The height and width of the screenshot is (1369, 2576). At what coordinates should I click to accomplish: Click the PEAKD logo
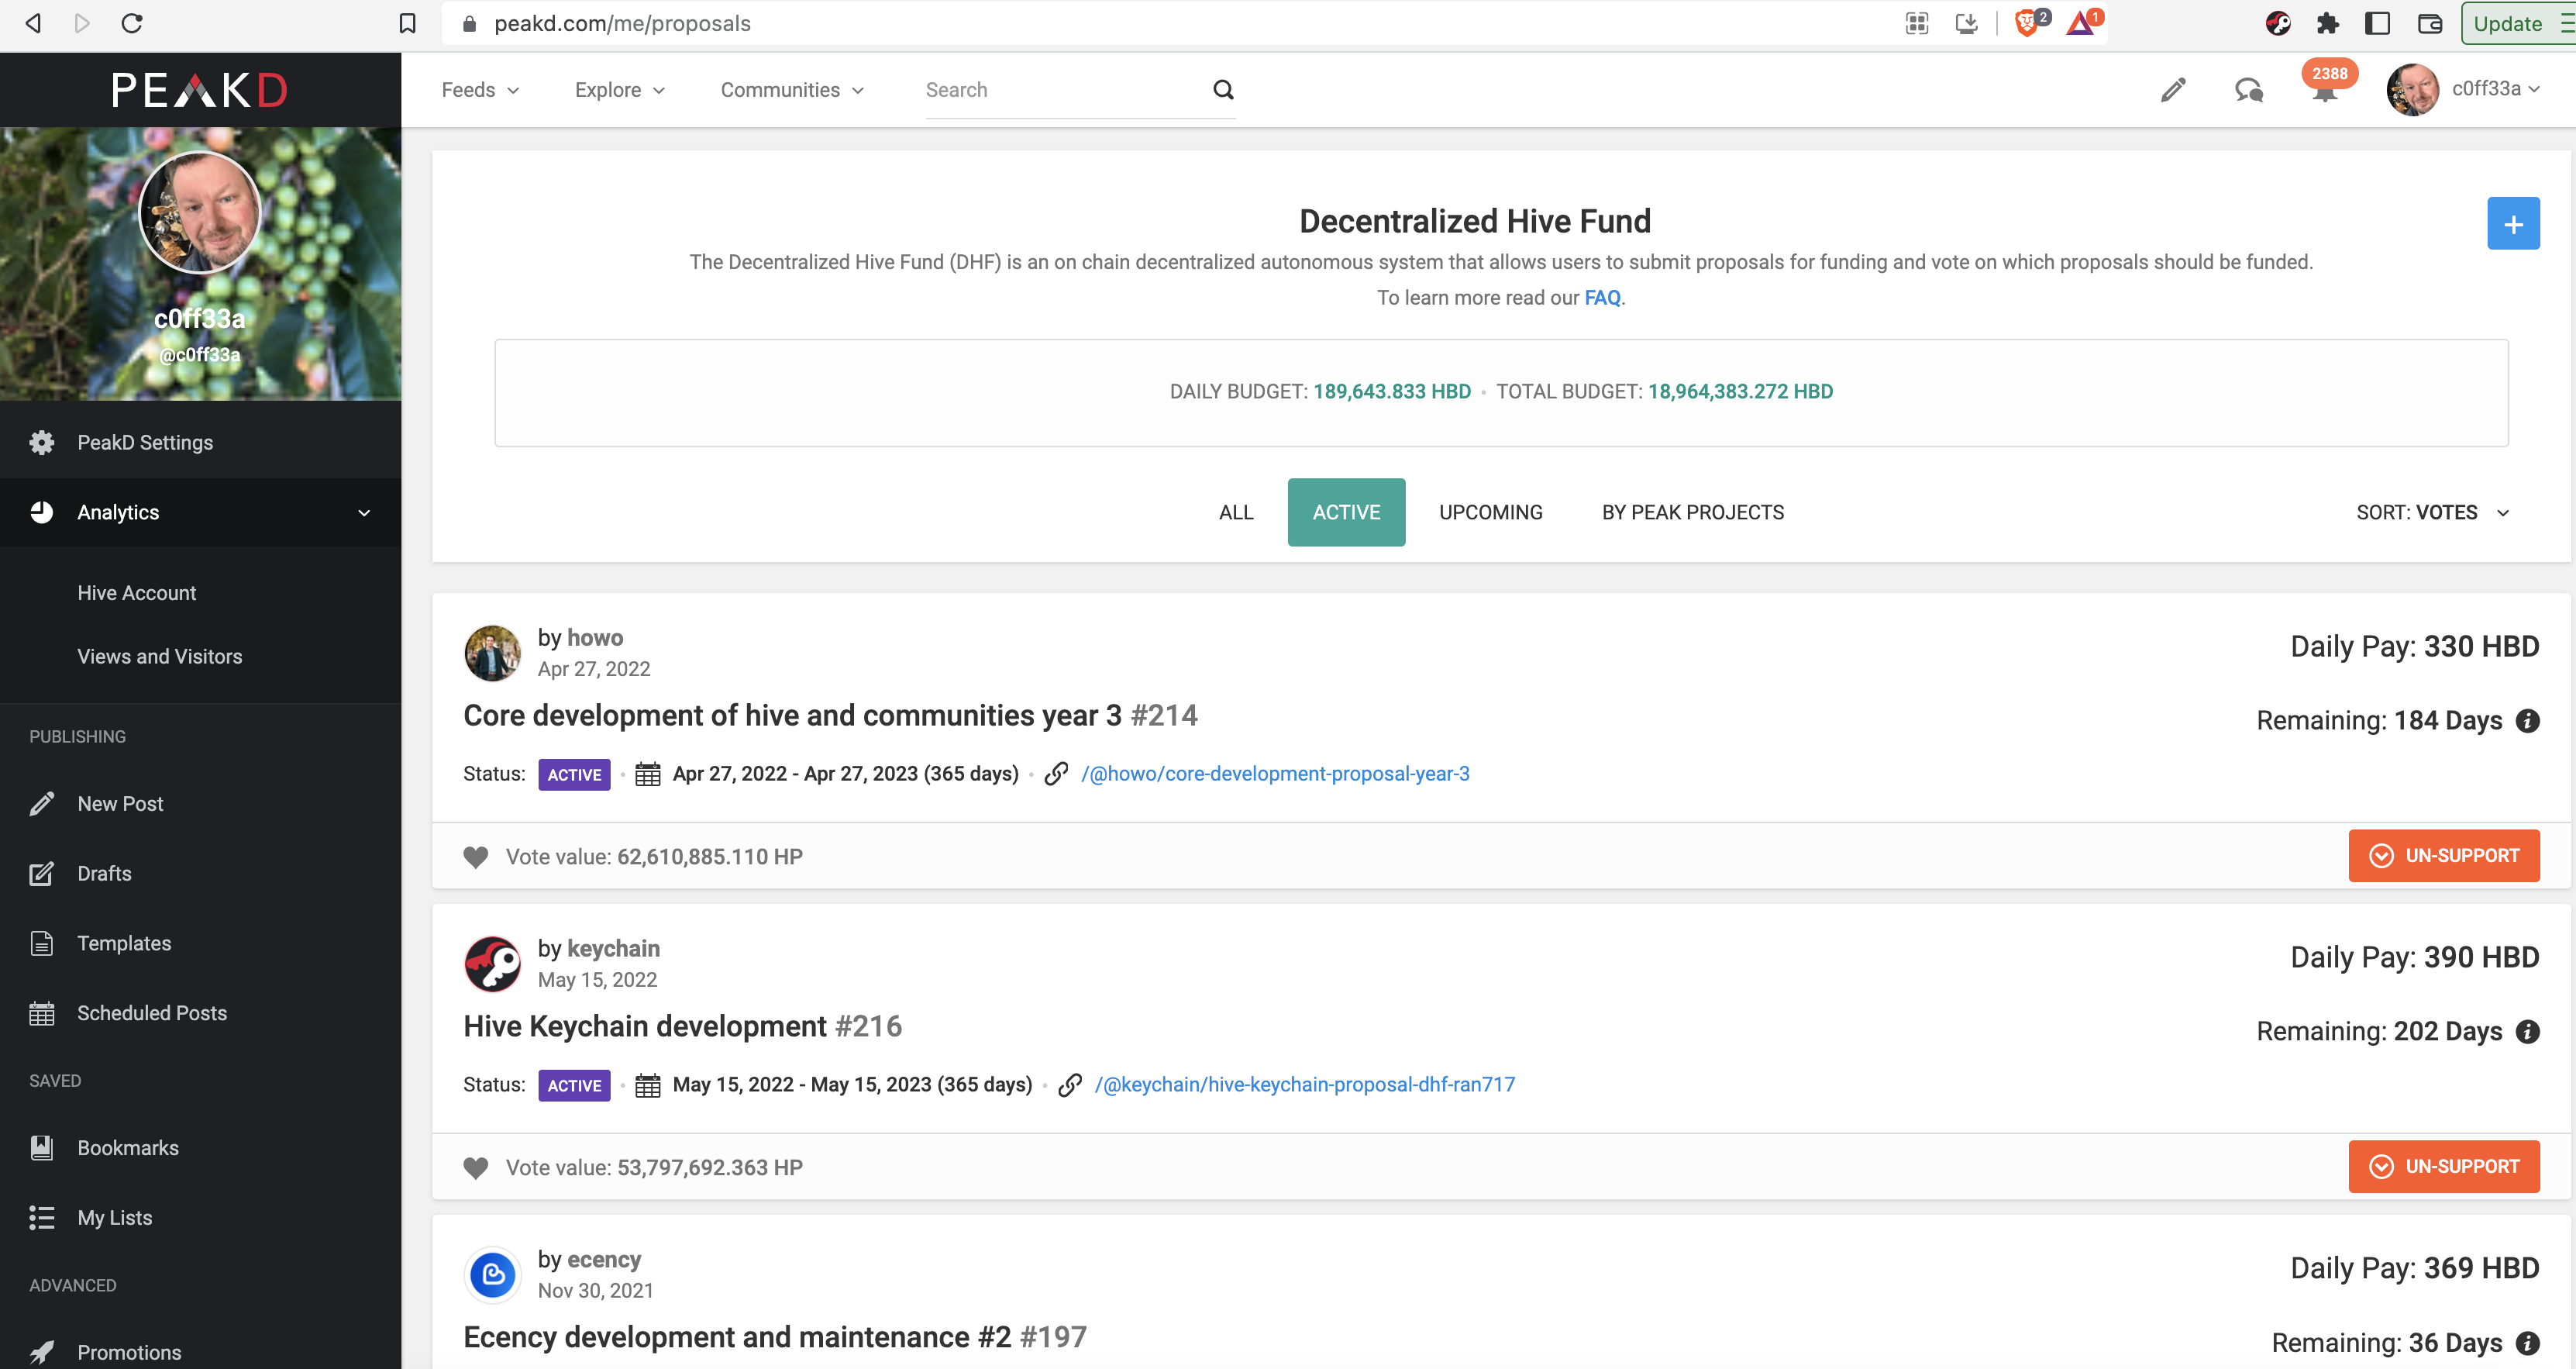[x=200, y=90]
